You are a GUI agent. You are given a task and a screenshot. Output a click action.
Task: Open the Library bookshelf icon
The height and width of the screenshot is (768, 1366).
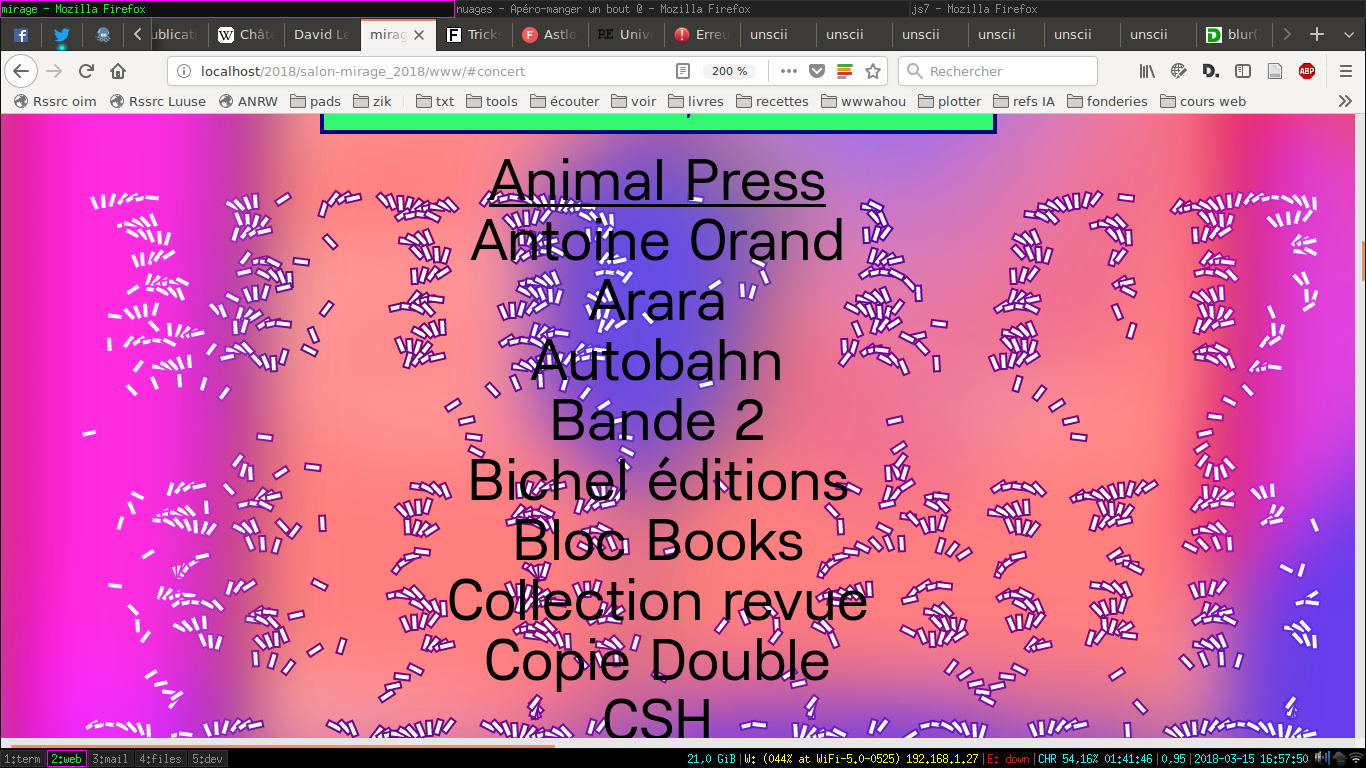tap(1147, 71)
